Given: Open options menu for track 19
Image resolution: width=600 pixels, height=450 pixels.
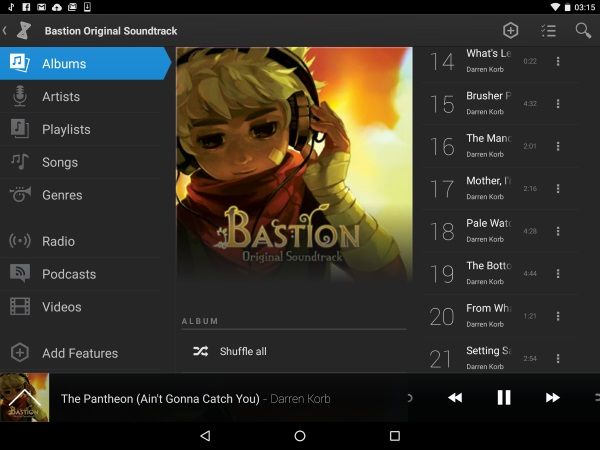Looking at the screenshot, I should click(x=558, y=274).
